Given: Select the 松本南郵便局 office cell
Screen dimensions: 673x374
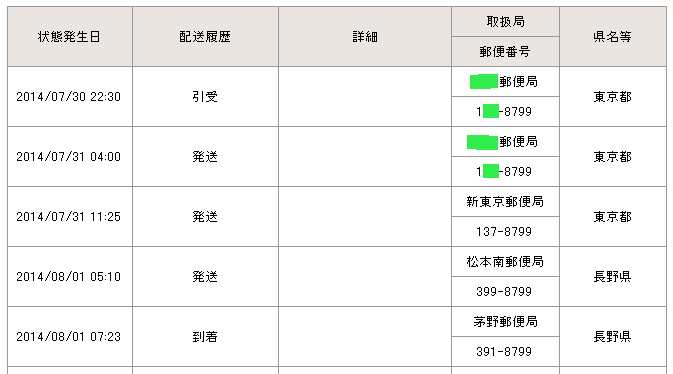Looking at the screenshot, I should click(505, 261).
